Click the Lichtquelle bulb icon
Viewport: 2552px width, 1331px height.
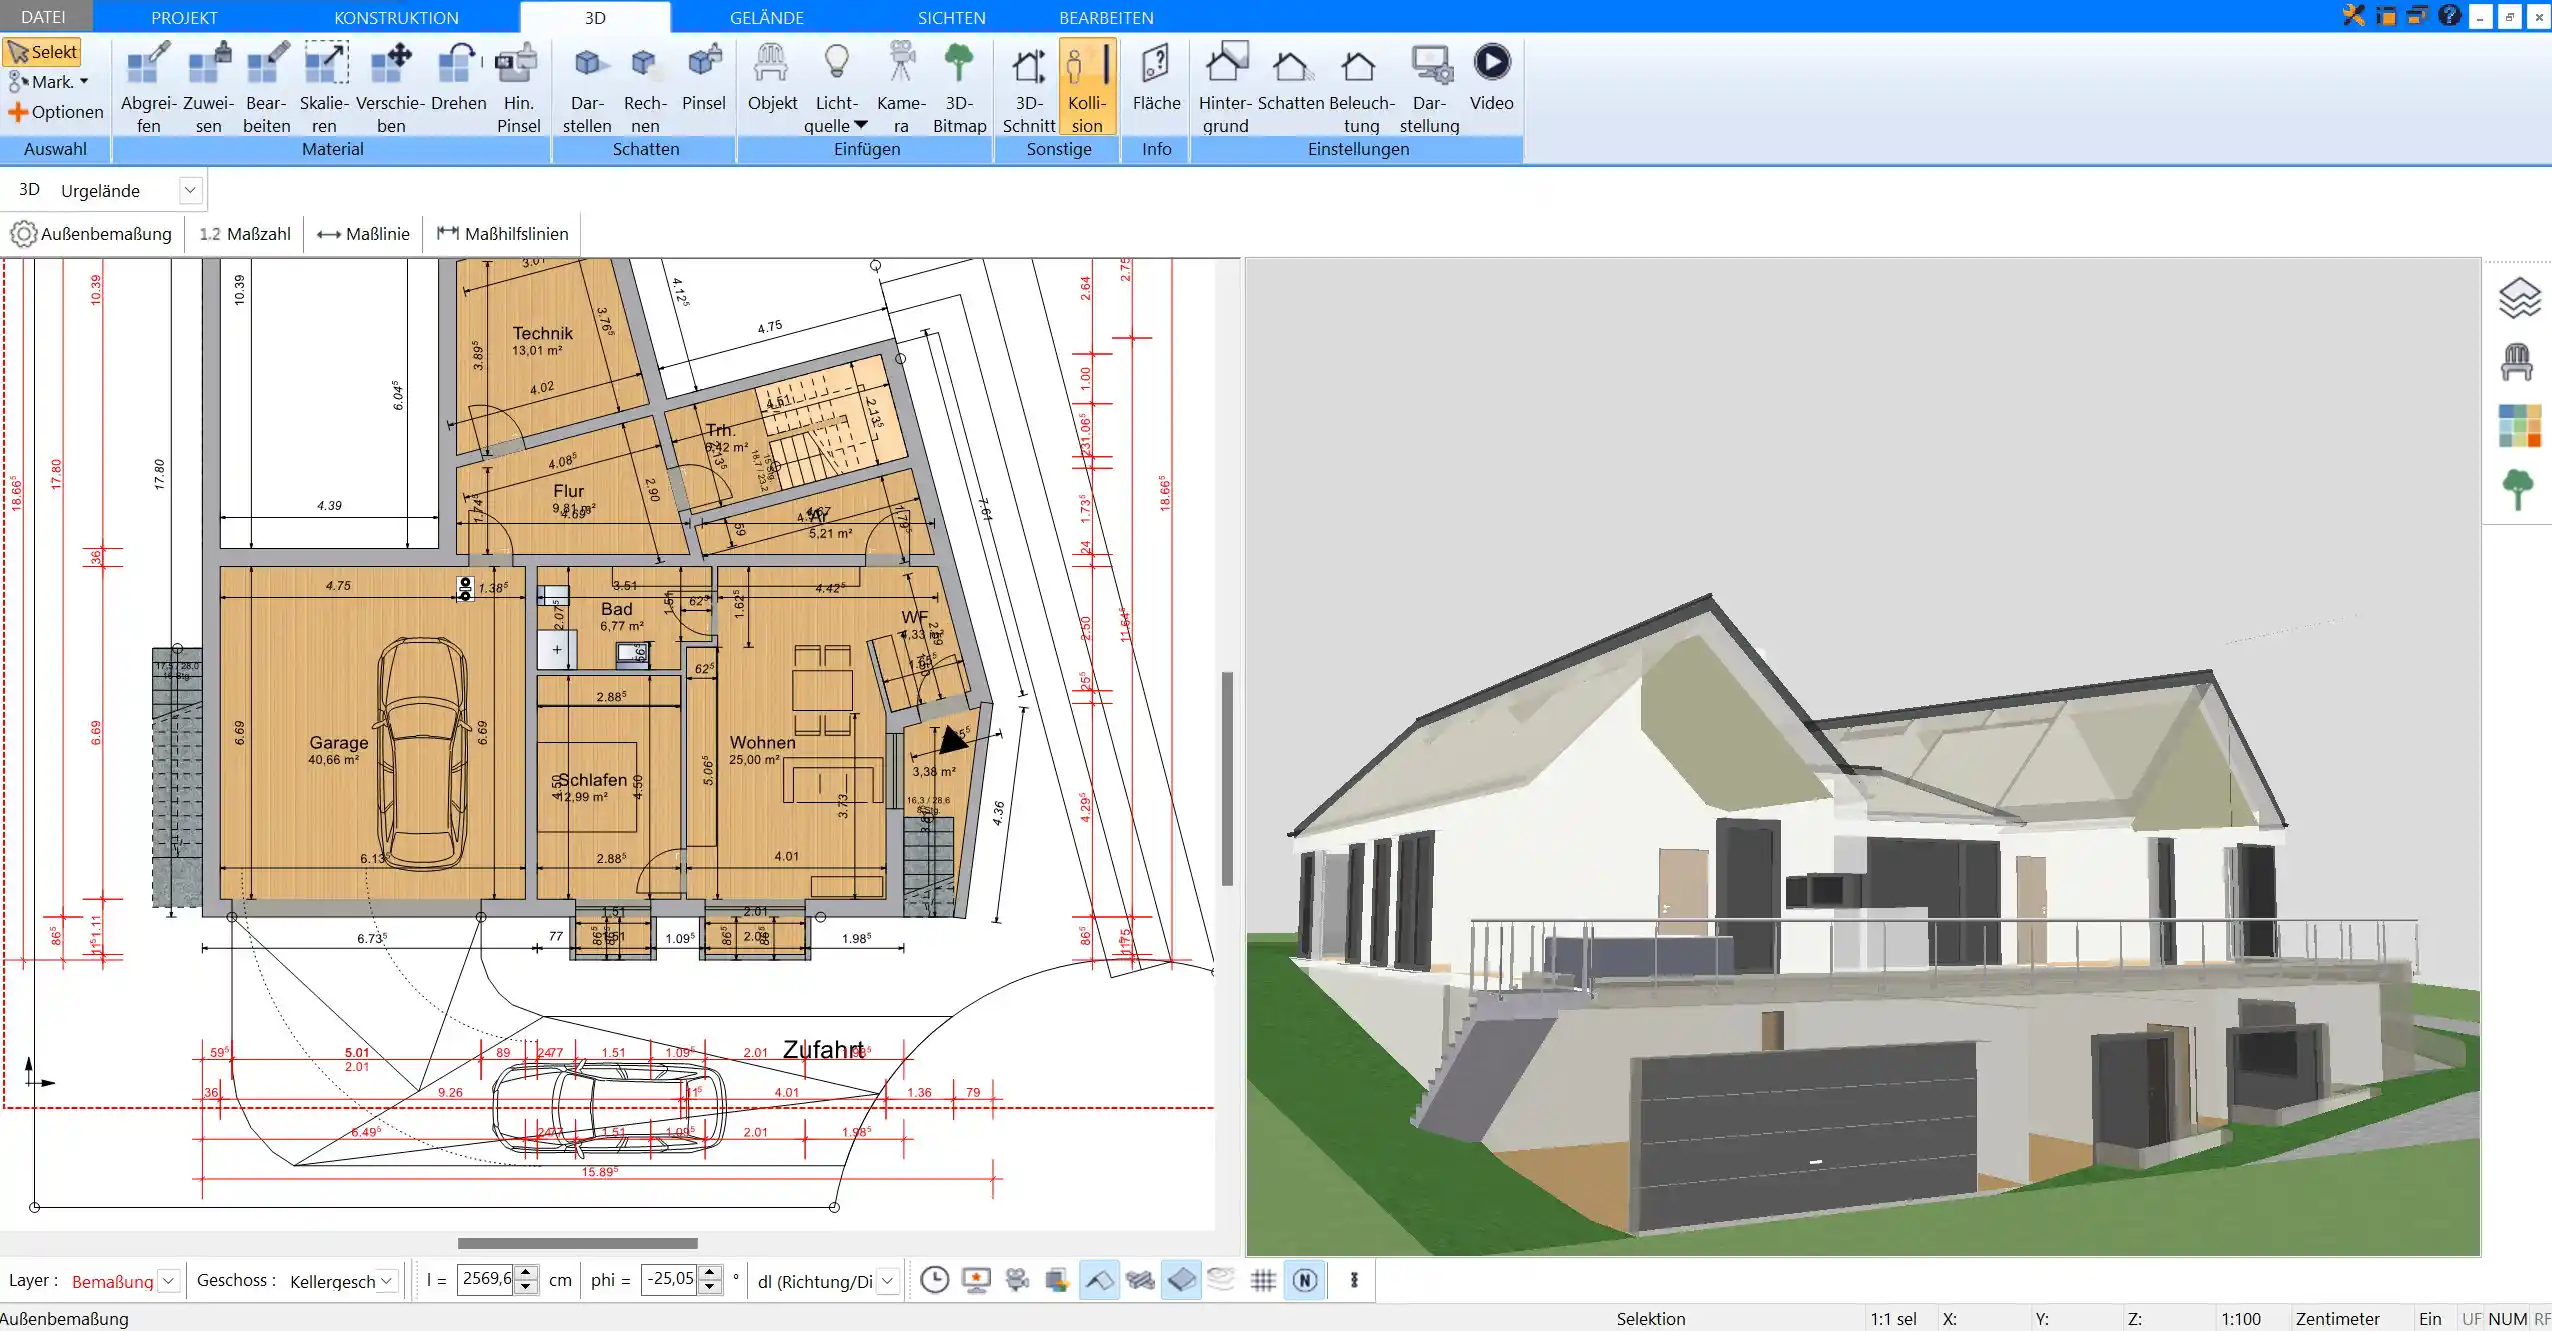click(x=836, y=64)
